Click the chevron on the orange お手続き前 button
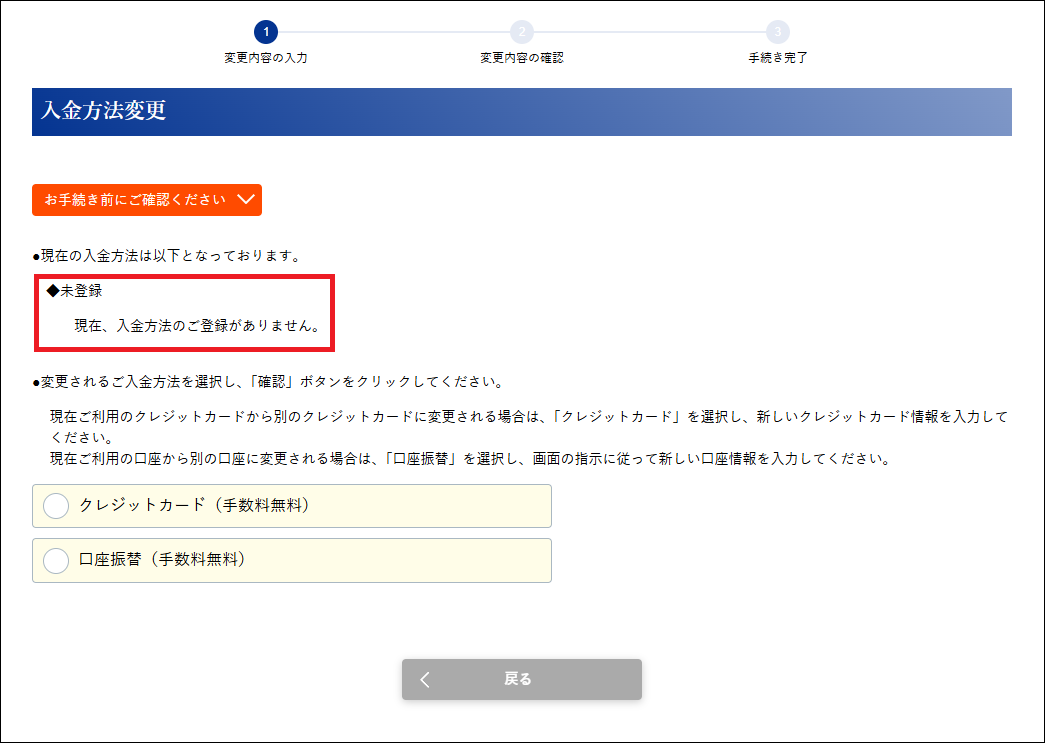This screenshot has height=743, width=1045. pyautogui.click(x=247, y=200)
